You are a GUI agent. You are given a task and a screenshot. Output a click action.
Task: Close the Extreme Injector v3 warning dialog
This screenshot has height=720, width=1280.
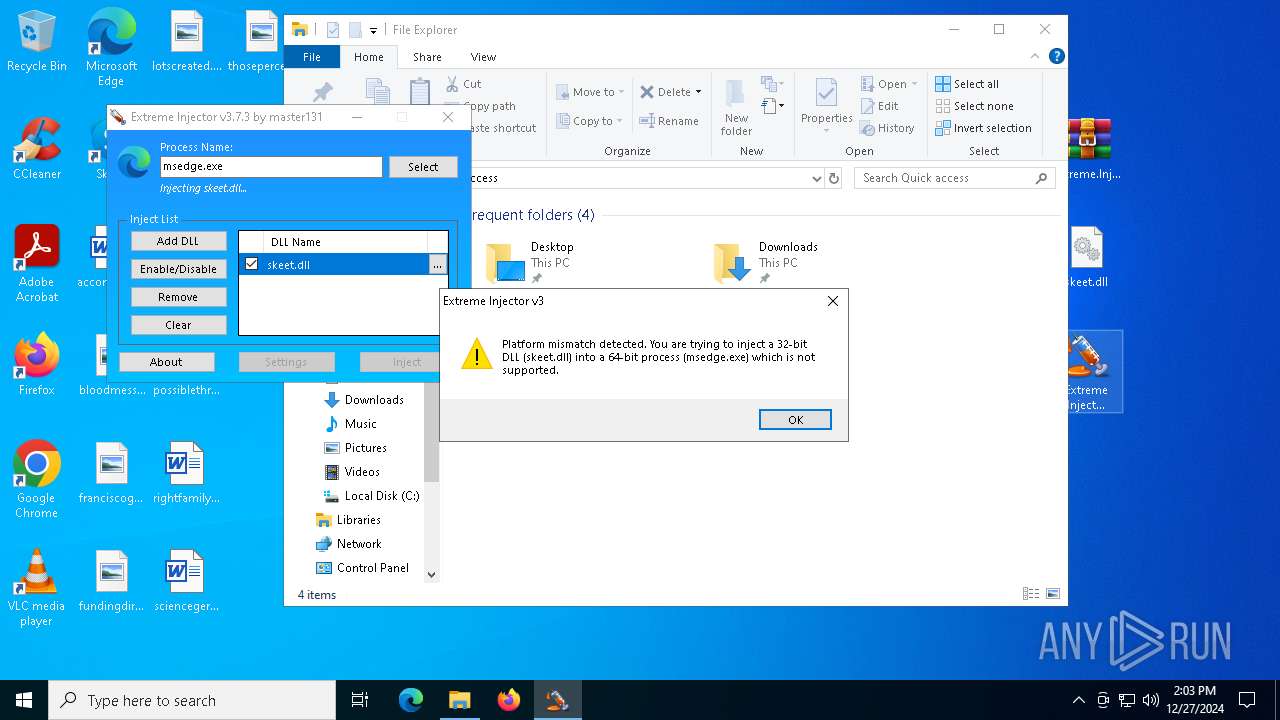point(832,301)
